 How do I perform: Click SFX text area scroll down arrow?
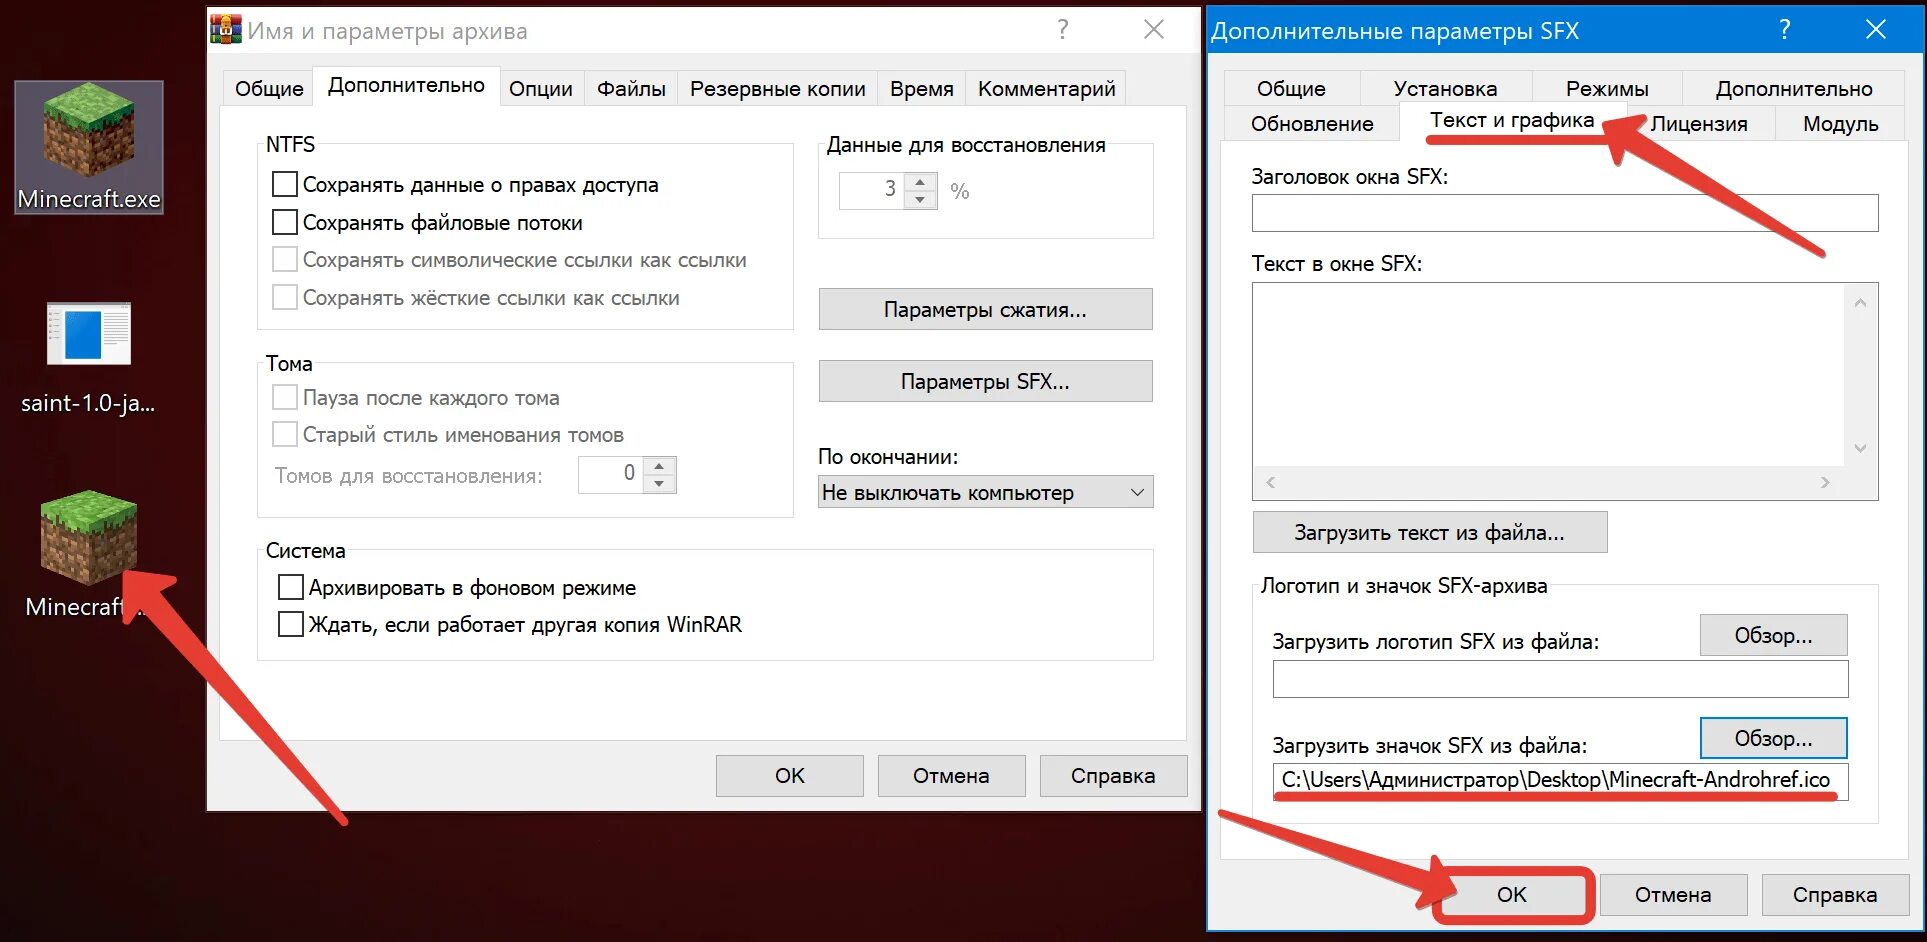tap(1860, 448)
